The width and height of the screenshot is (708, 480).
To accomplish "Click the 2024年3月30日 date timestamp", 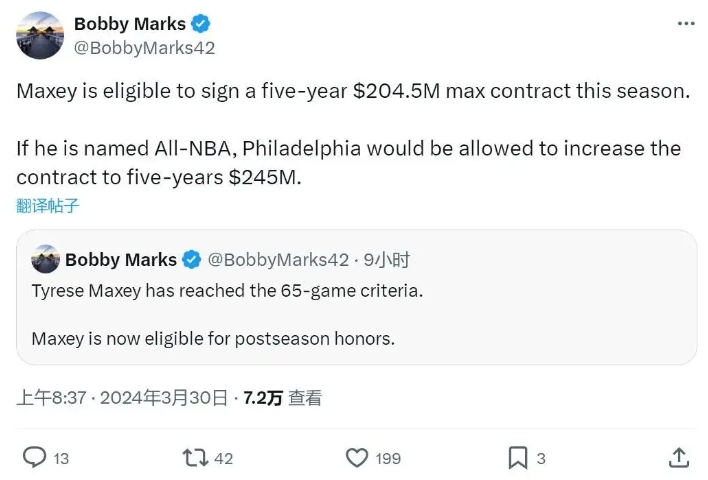I will (167, 398).
